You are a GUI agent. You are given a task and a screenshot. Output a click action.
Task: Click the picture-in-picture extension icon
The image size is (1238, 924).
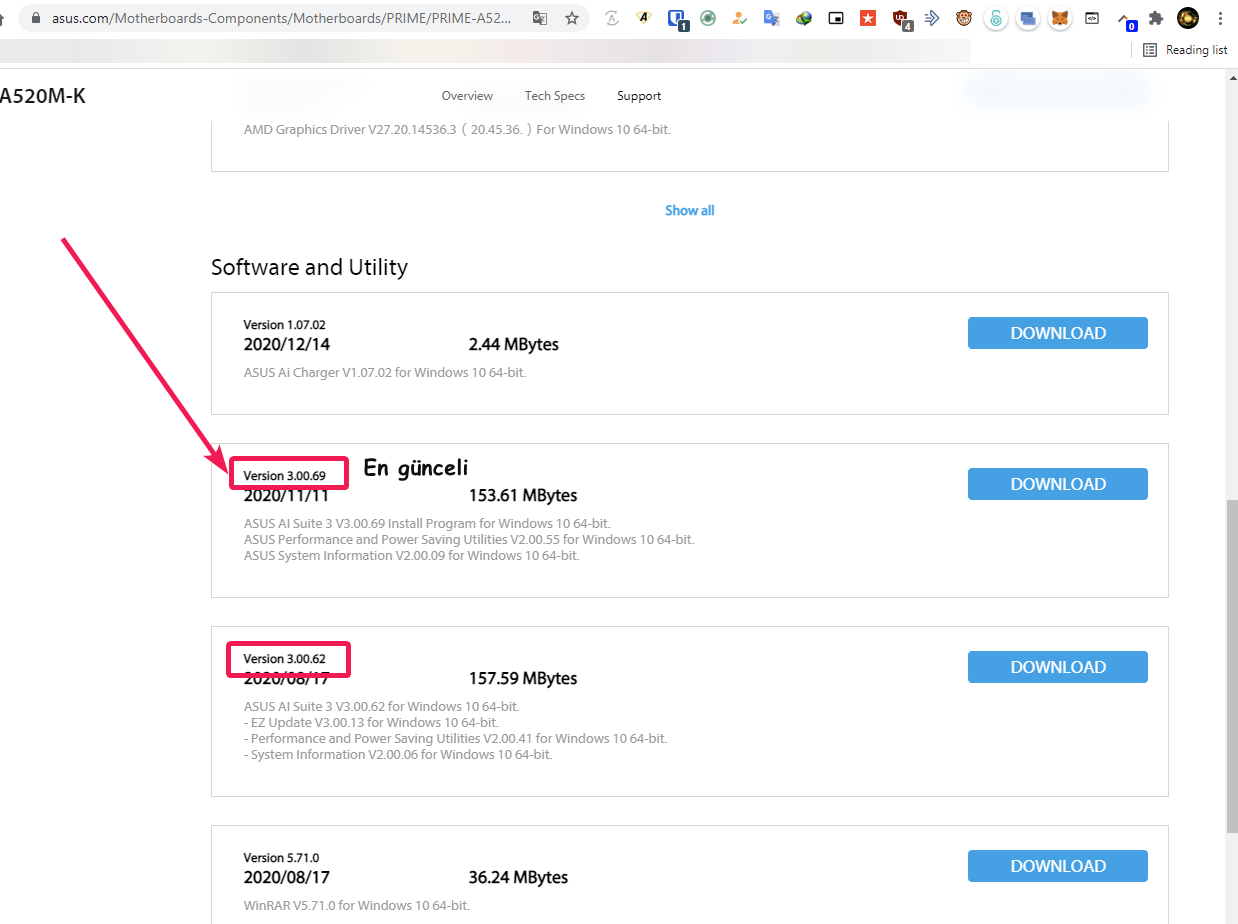click(836, 18)
